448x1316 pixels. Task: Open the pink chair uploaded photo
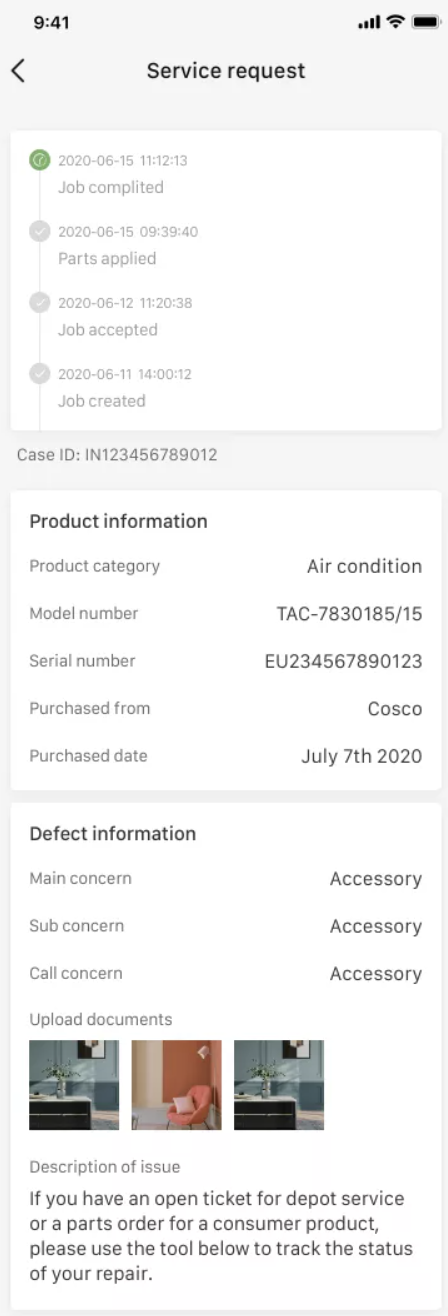176,1085
